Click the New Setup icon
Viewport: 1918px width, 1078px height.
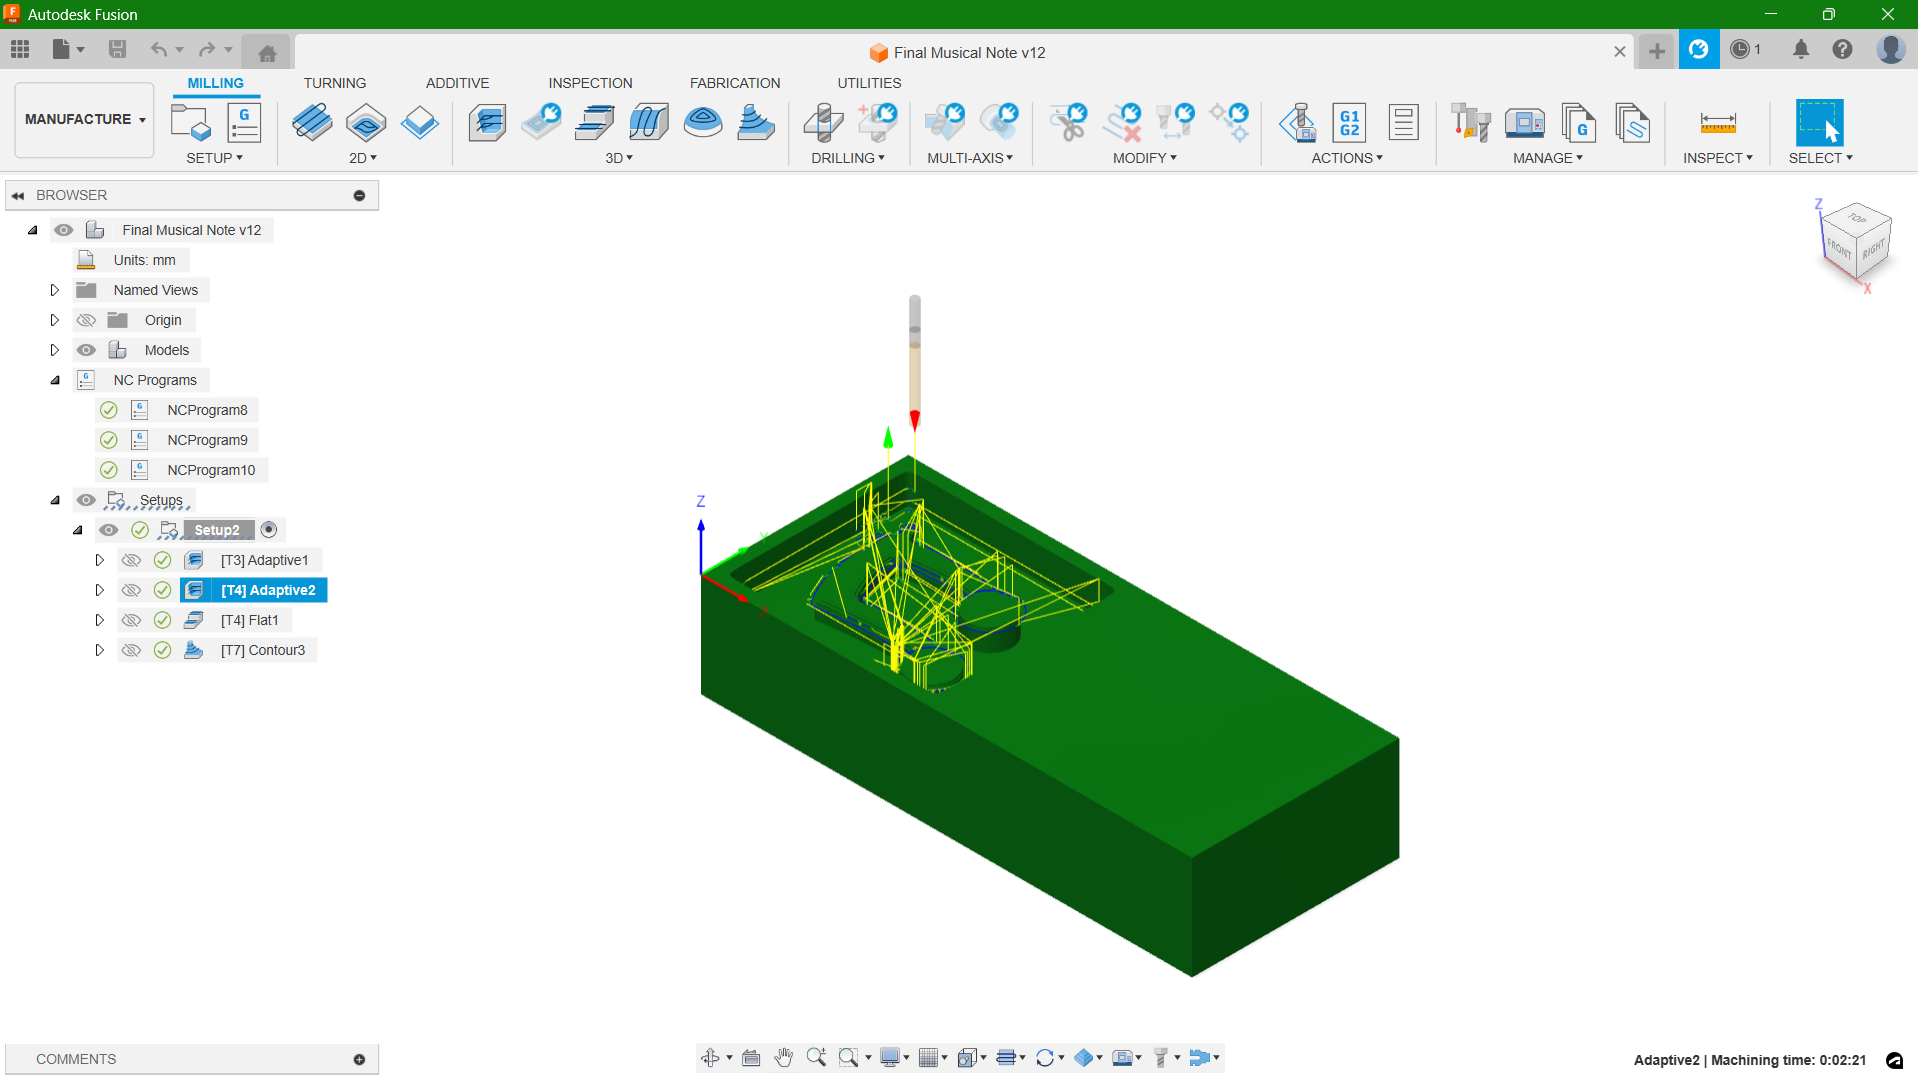(190, 123)
